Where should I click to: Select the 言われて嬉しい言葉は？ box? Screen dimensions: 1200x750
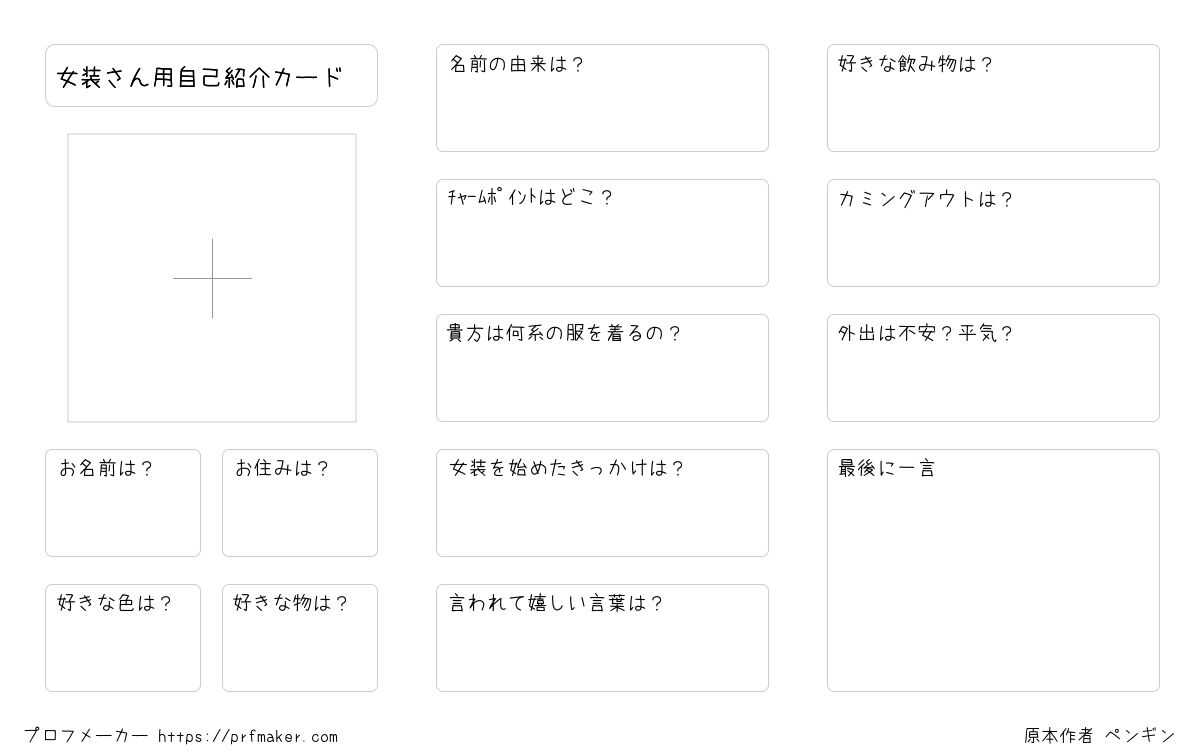(602, 638)
